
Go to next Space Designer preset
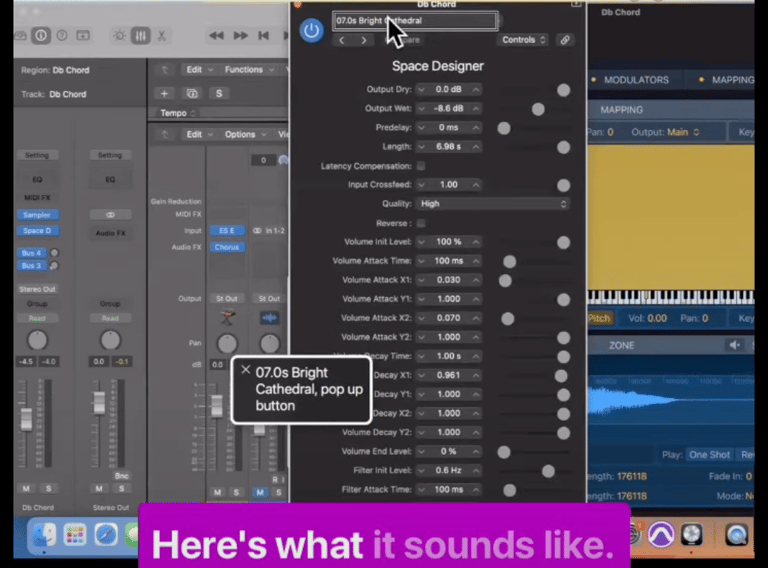click(x=364, y=40)
